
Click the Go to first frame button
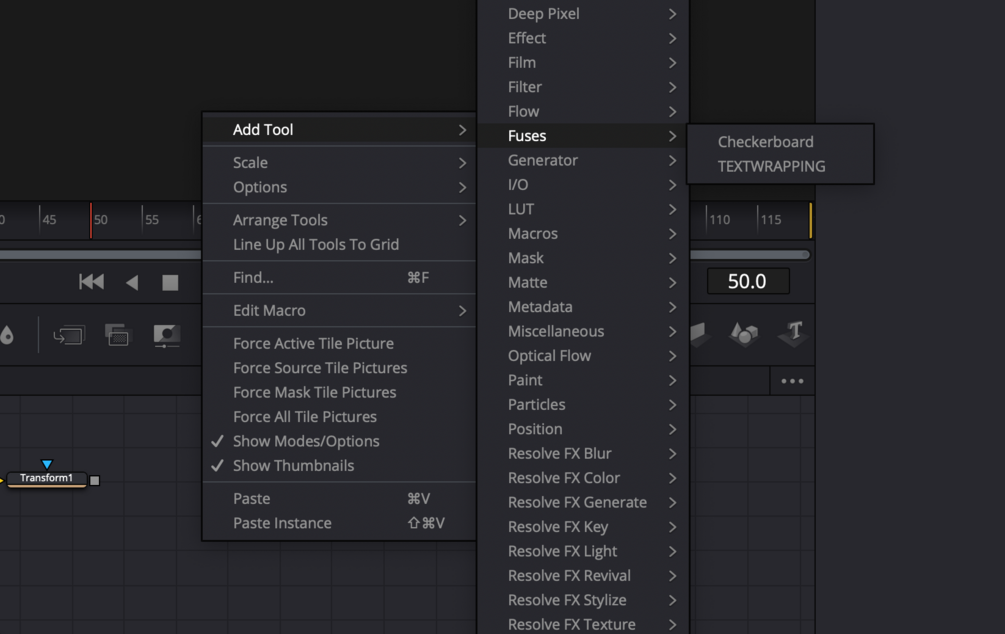coord(91,282)
